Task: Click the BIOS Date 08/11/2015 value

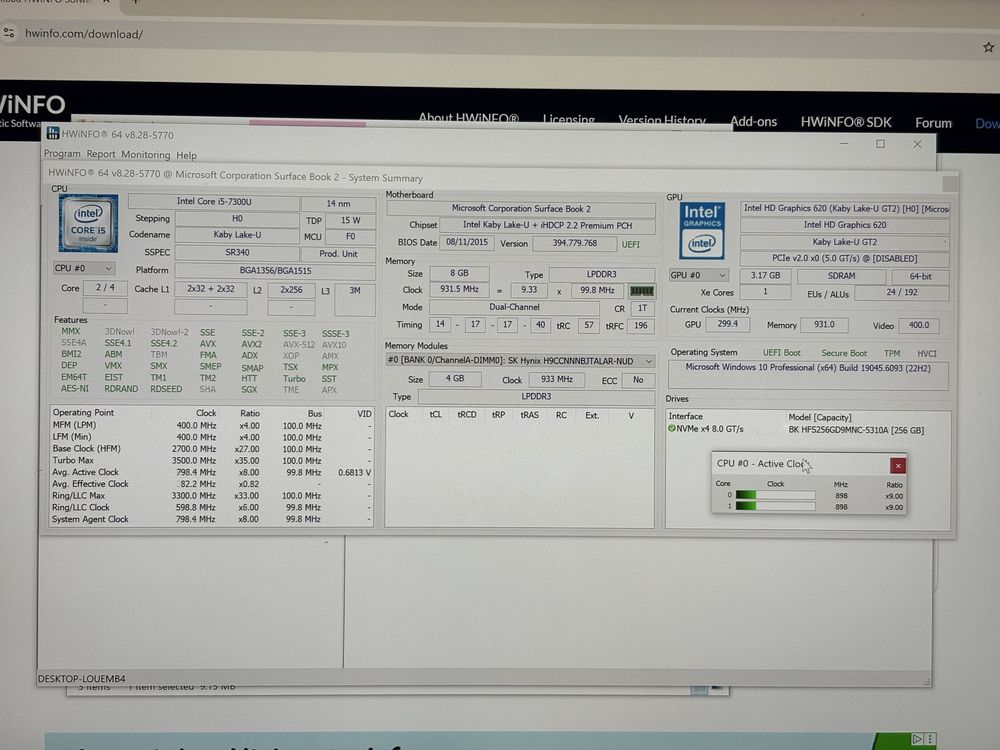Action: (x=466, y=242)
